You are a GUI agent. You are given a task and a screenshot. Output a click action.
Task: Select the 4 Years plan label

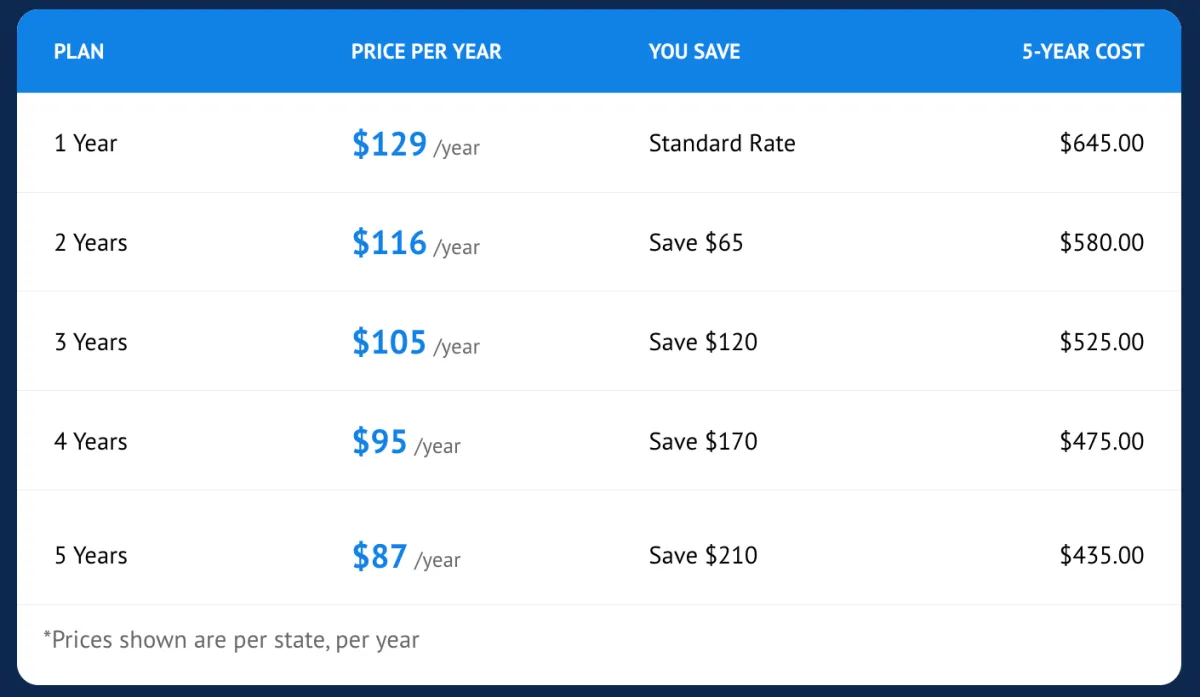91,441
